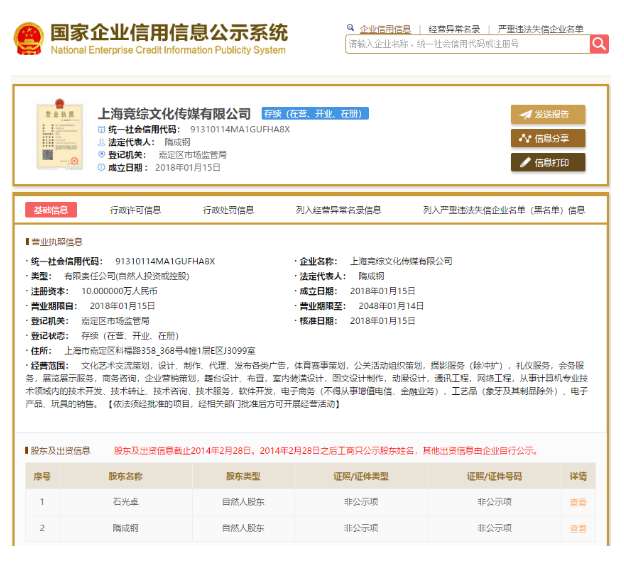
Task: Click the 股东名称 column header
Action: pyautogui.click(x=126, y=476)
